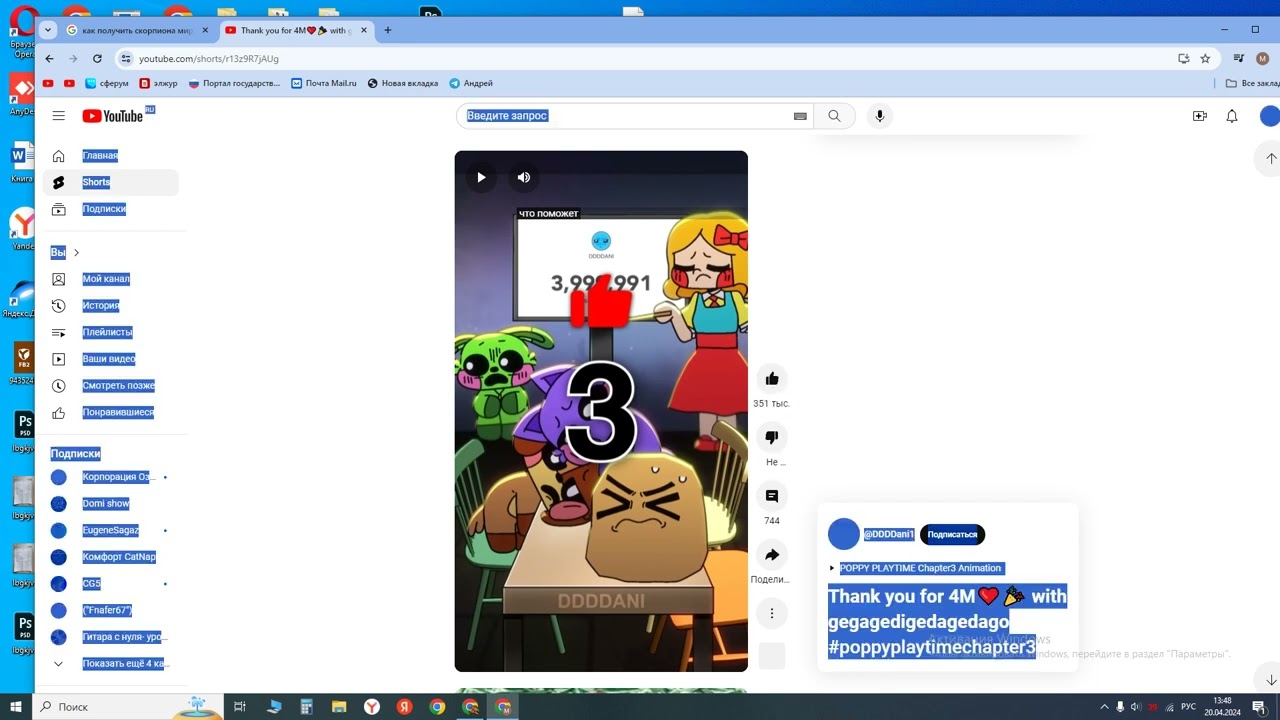This screenshot has width=1280, height=720.
Task: Go back in the browser
Action: pyautogui.click(x=50, y=59)
